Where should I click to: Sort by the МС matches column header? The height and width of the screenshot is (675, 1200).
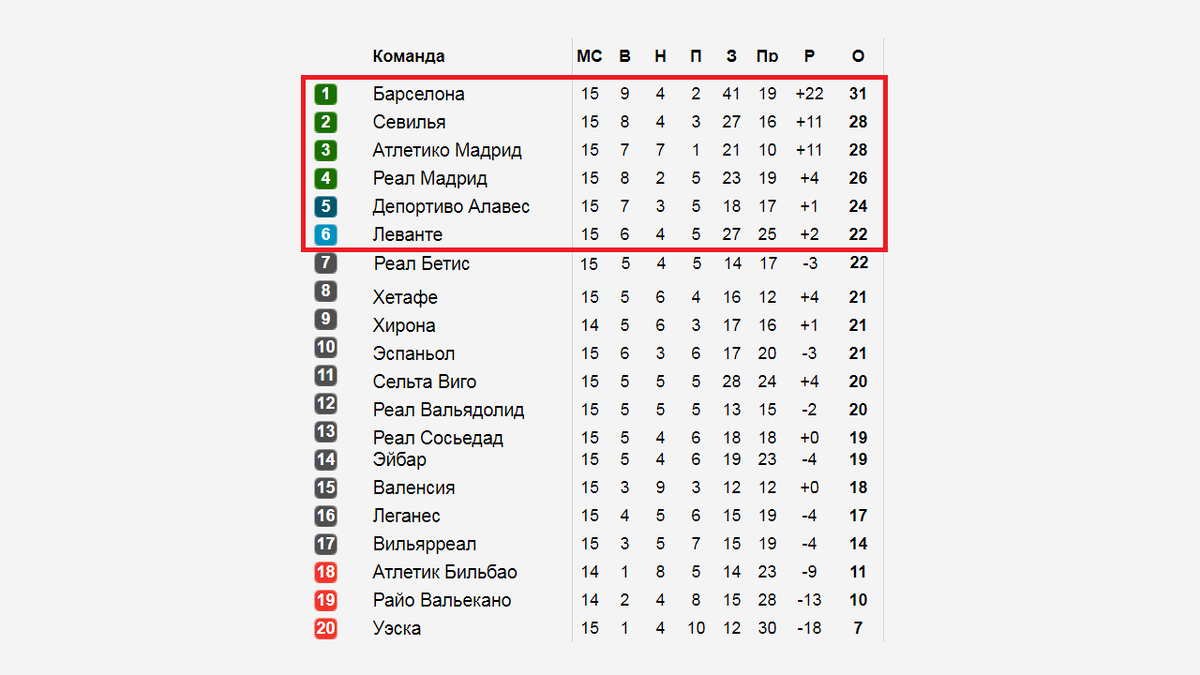(x=589, y=56)
